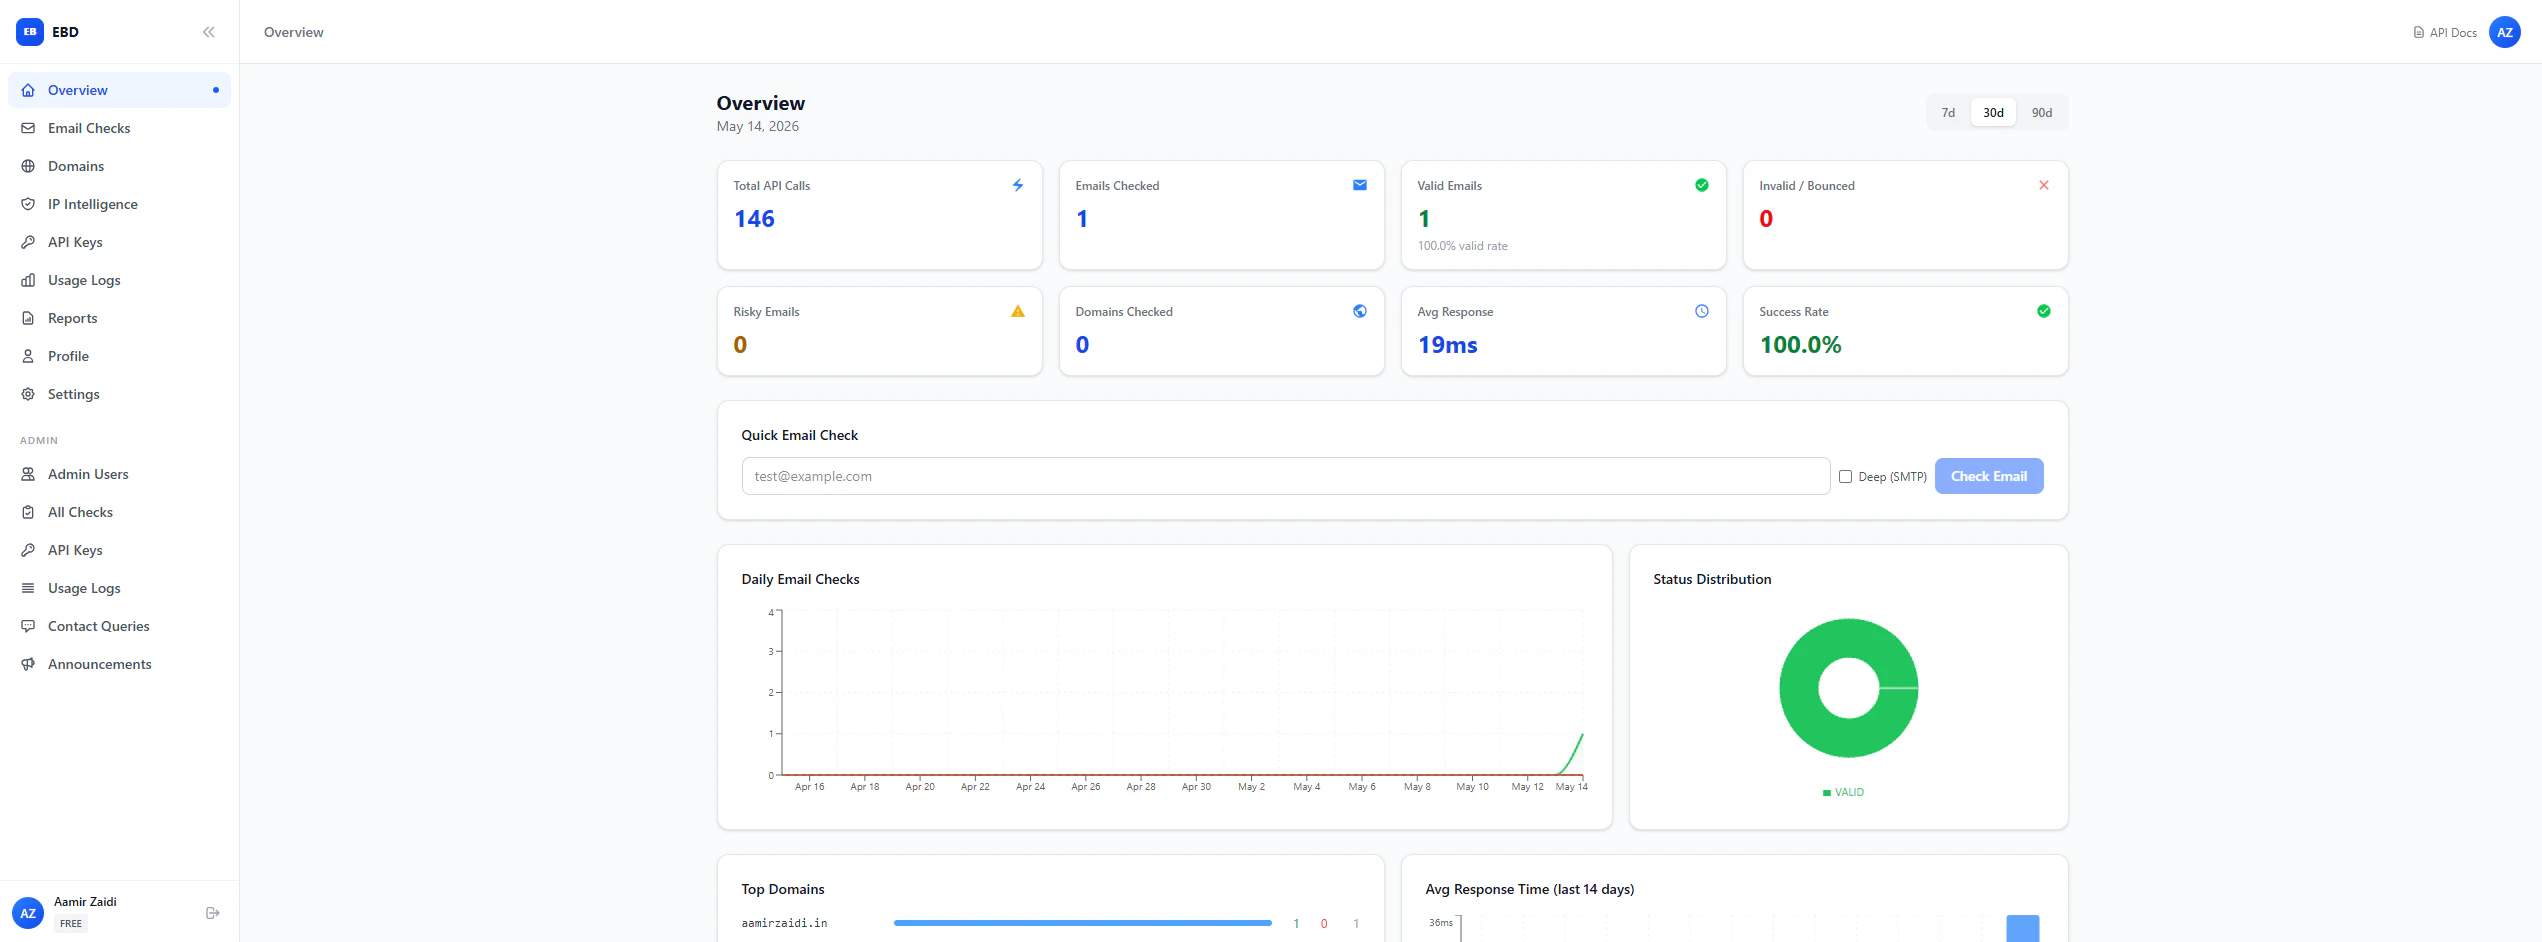Click the key icon beside API Keys above Usage Logs
Viewport: 2542px width, 942px height.
(x=28, y=242)
